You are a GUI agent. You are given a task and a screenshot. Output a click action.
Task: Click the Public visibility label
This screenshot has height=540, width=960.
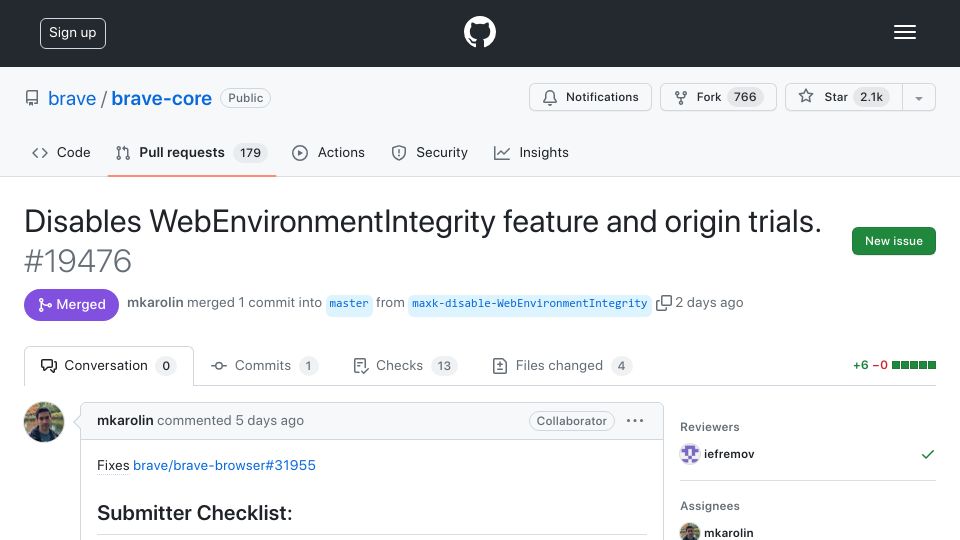(246, 98)
